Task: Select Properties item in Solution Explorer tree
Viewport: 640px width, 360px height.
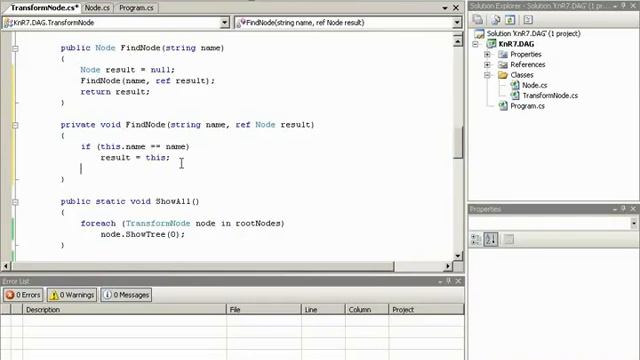Action: (526, 54)
